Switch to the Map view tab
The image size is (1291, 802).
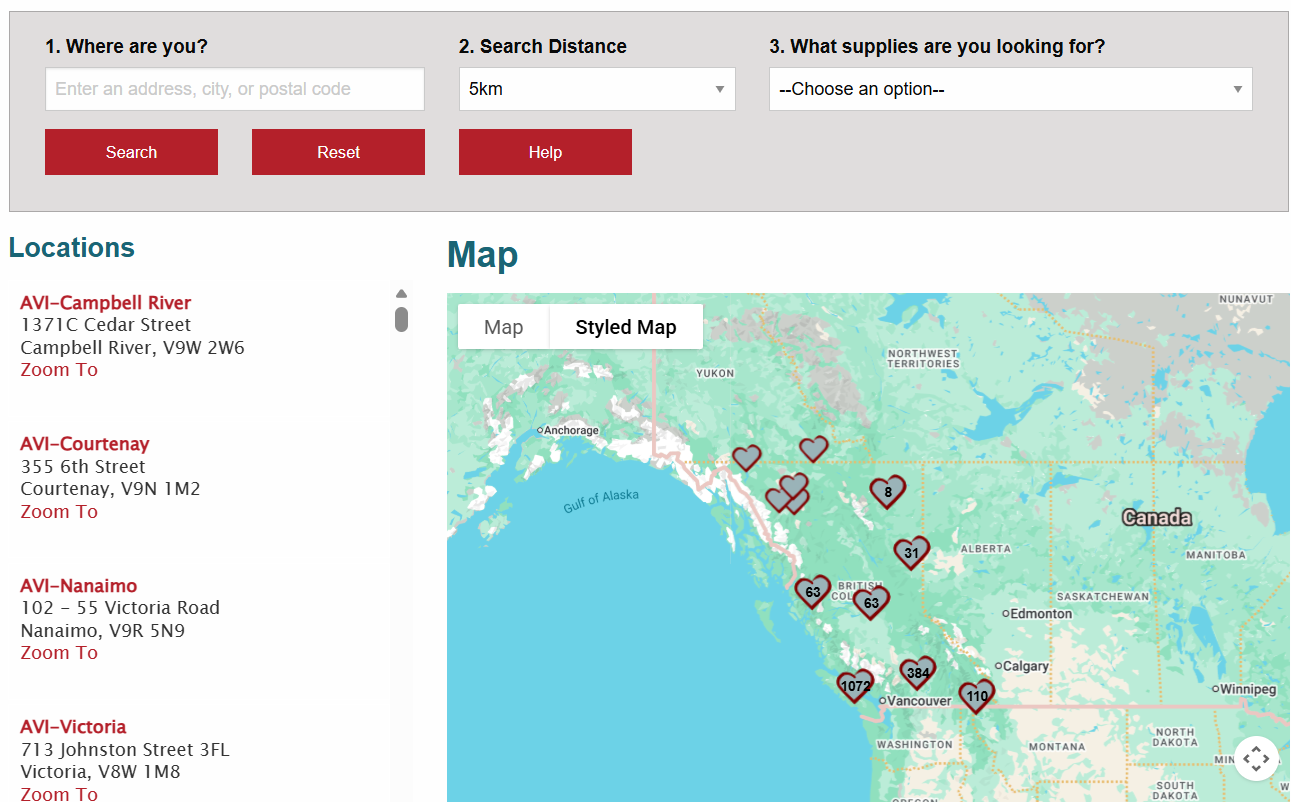point(503,327)
